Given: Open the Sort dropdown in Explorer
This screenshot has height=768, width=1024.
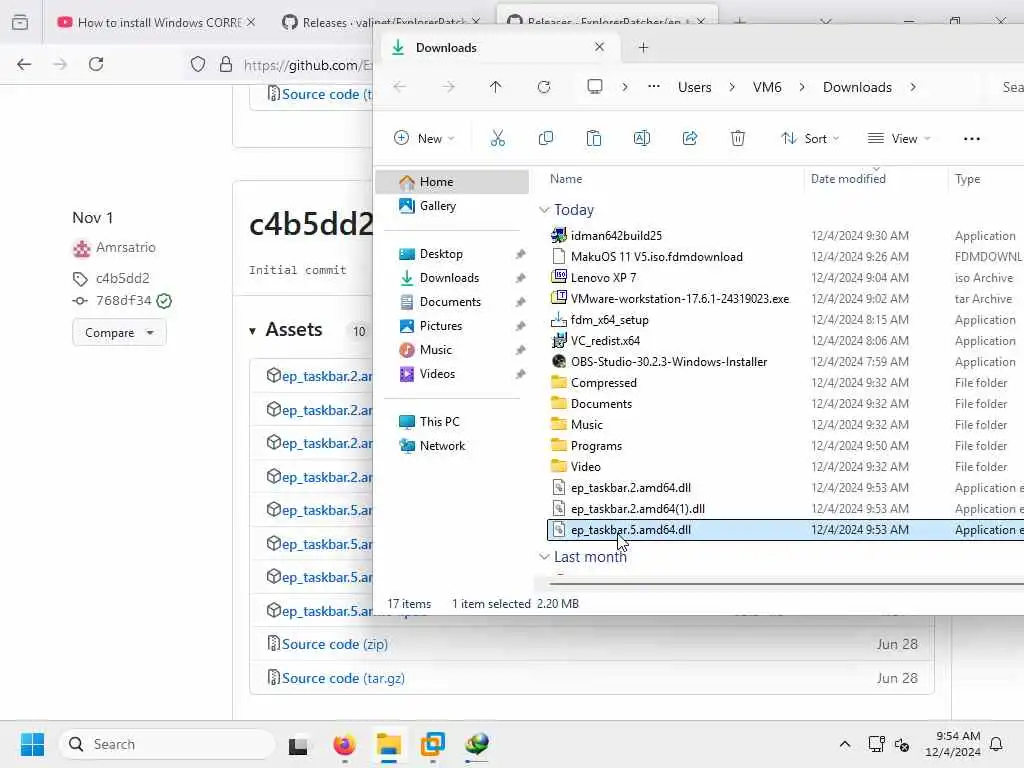Looking at the screenshot, I should 810,138.
